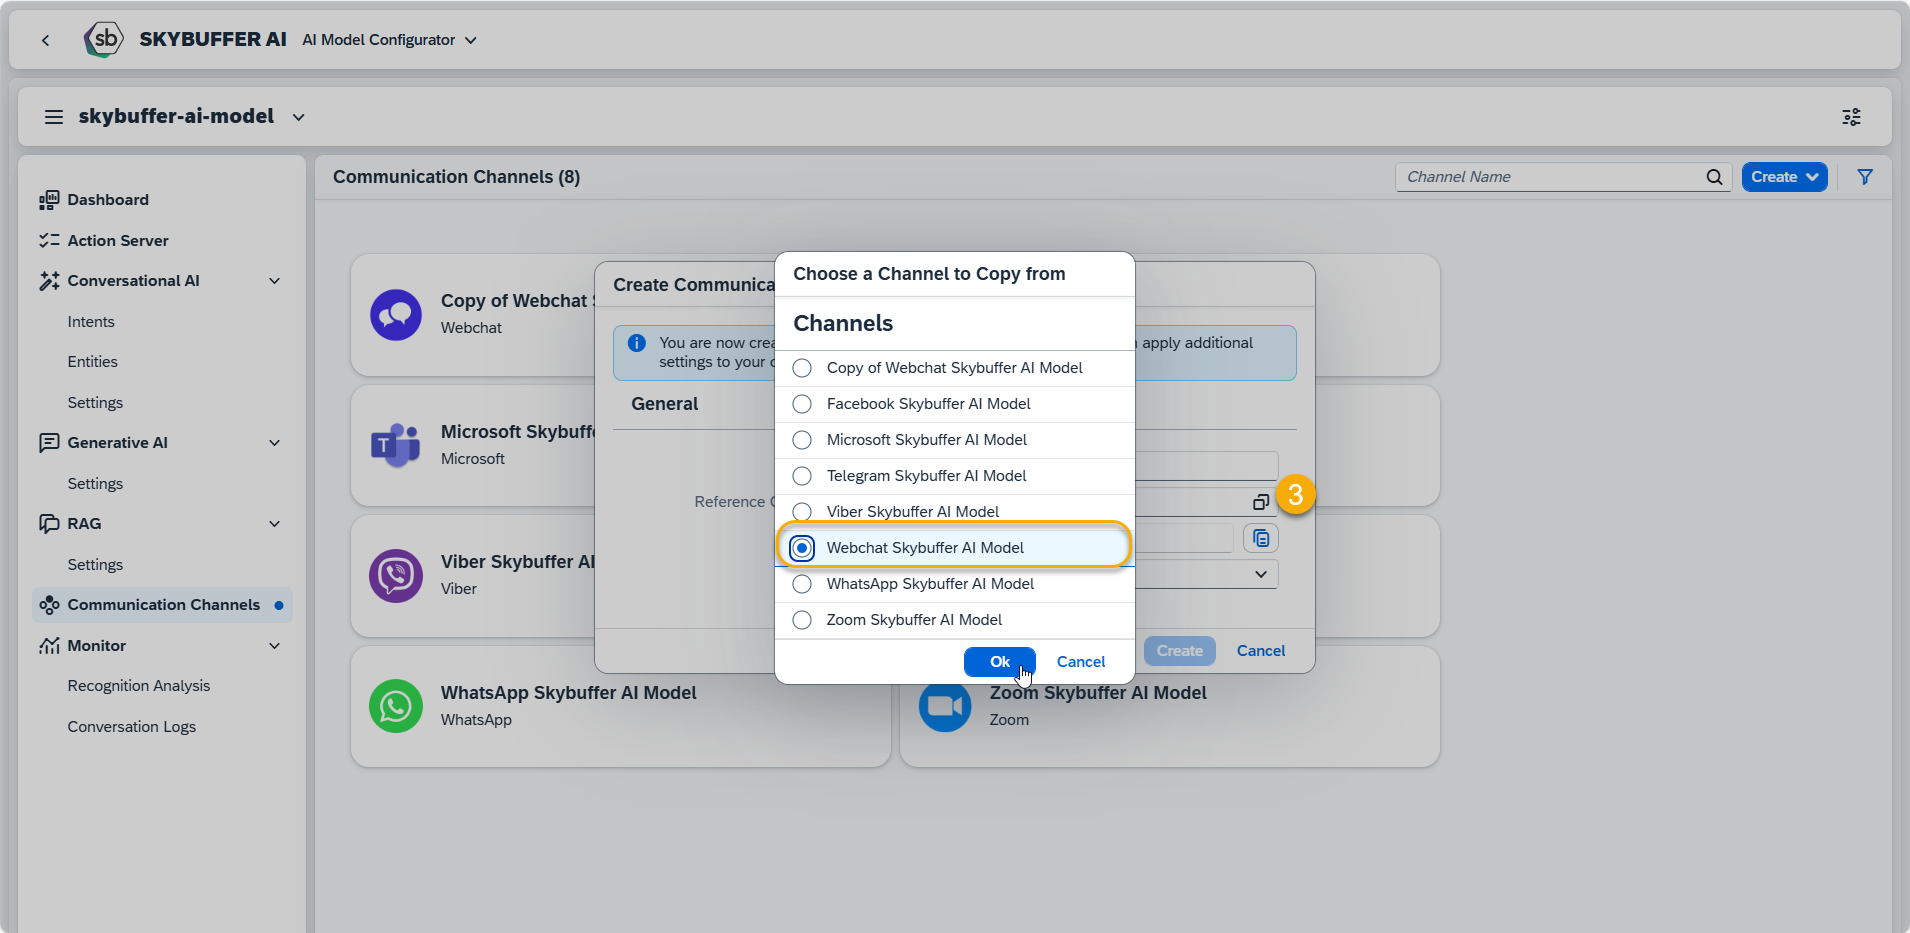The height and width of the screenshot is (933, 1910).
Task: Click the WhatsApp logo on card
Action: (x=396, y=706)
